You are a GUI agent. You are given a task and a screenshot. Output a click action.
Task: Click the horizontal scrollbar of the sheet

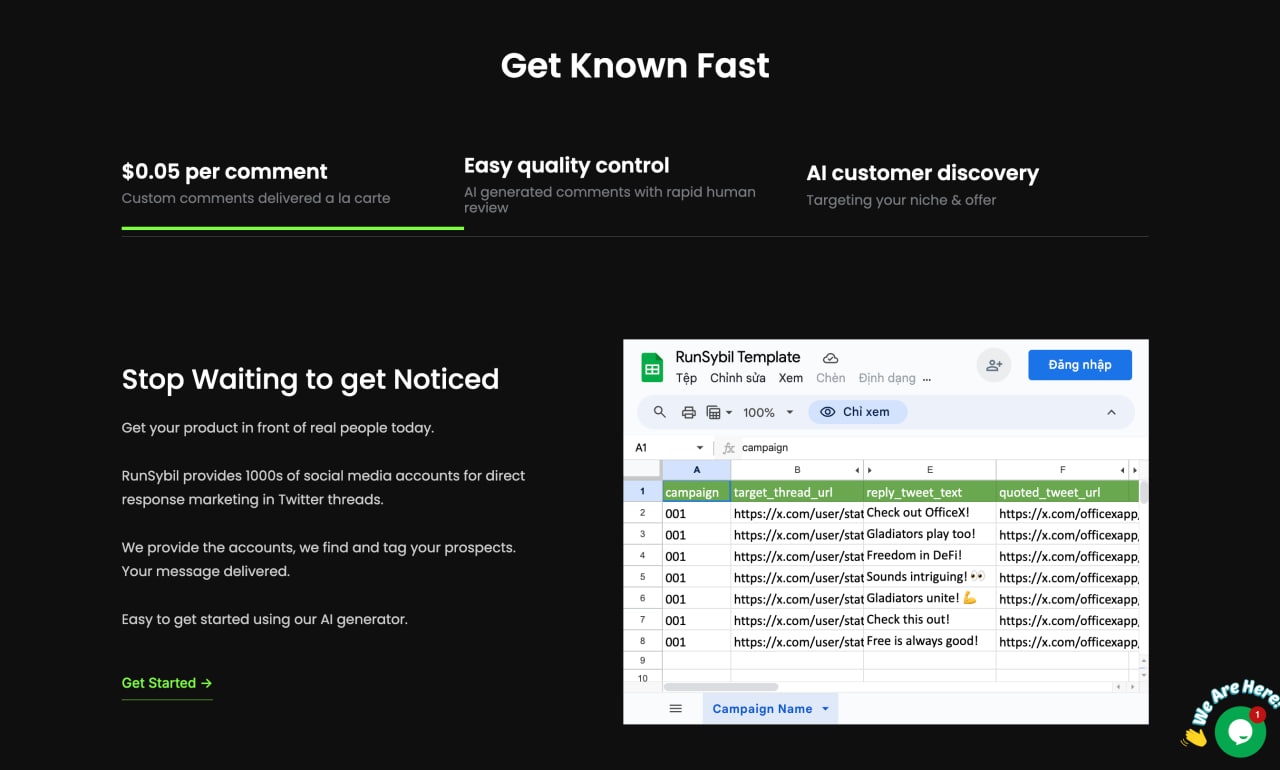tap(720, 687)
